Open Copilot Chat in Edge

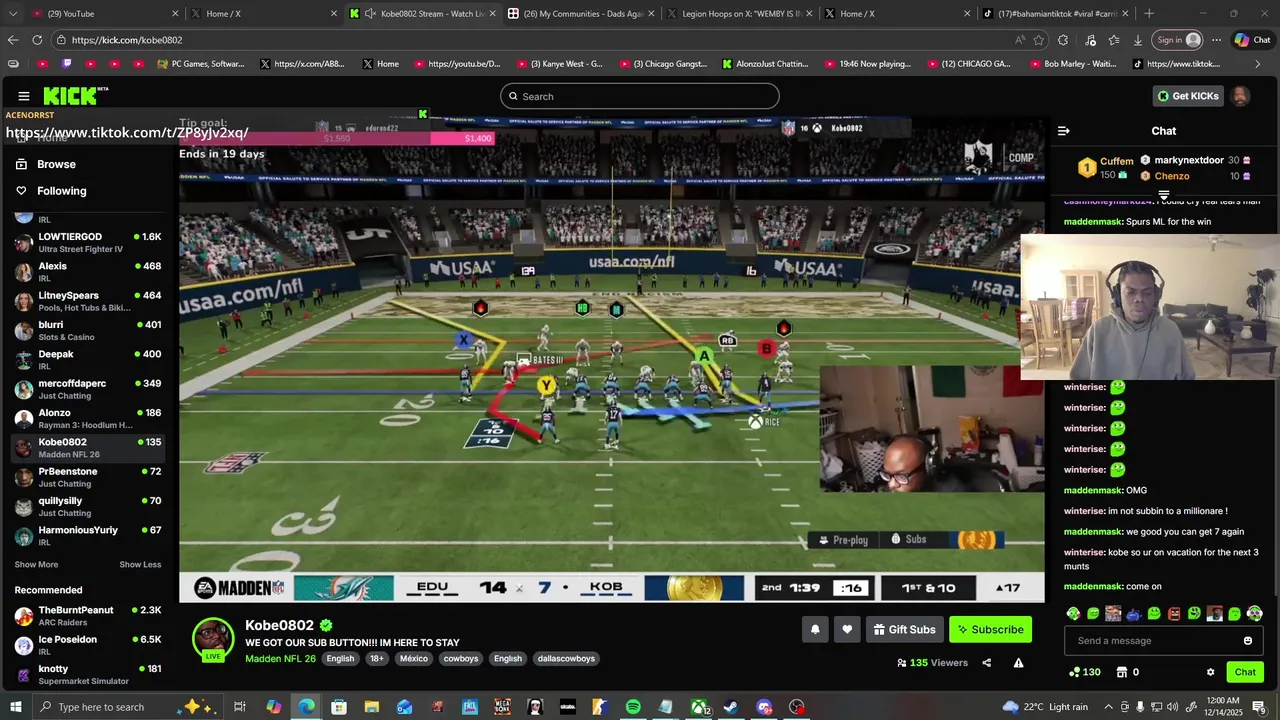pos(1252,40)
